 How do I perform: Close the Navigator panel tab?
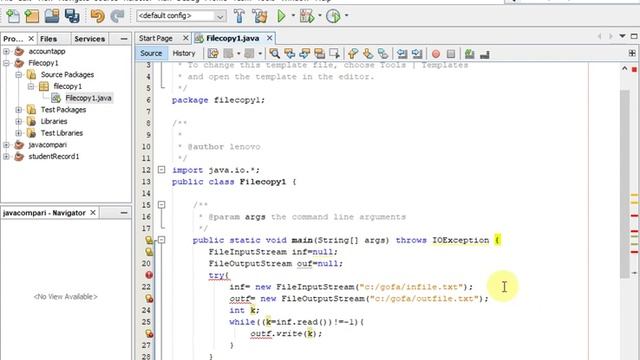click(93, 213)
